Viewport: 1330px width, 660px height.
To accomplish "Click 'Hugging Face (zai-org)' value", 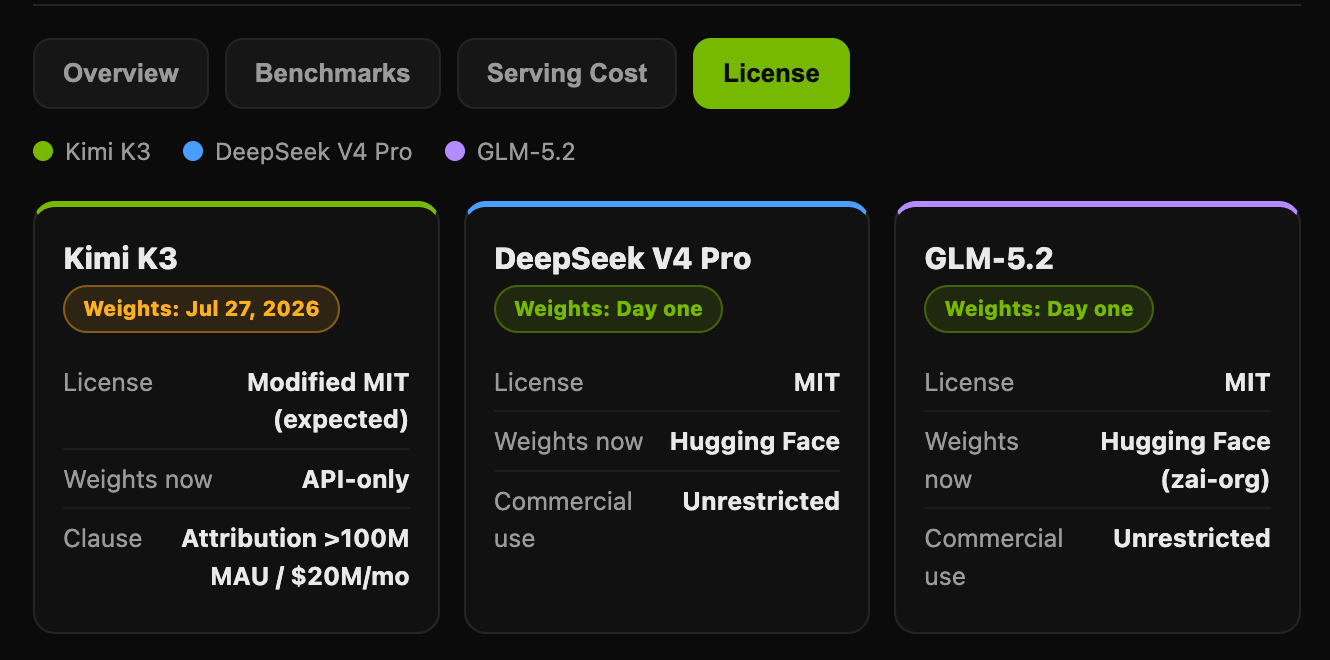I will (x=1186, y=461).
